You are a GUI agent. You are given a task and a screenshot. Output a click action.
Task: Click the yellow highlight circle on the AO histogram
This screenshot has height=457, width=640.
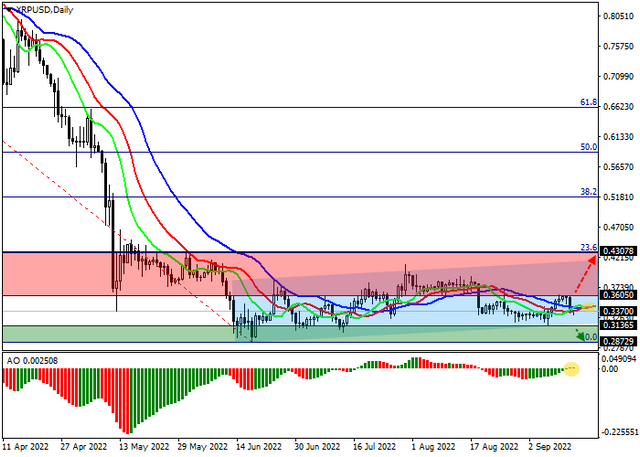click(571, 369)
